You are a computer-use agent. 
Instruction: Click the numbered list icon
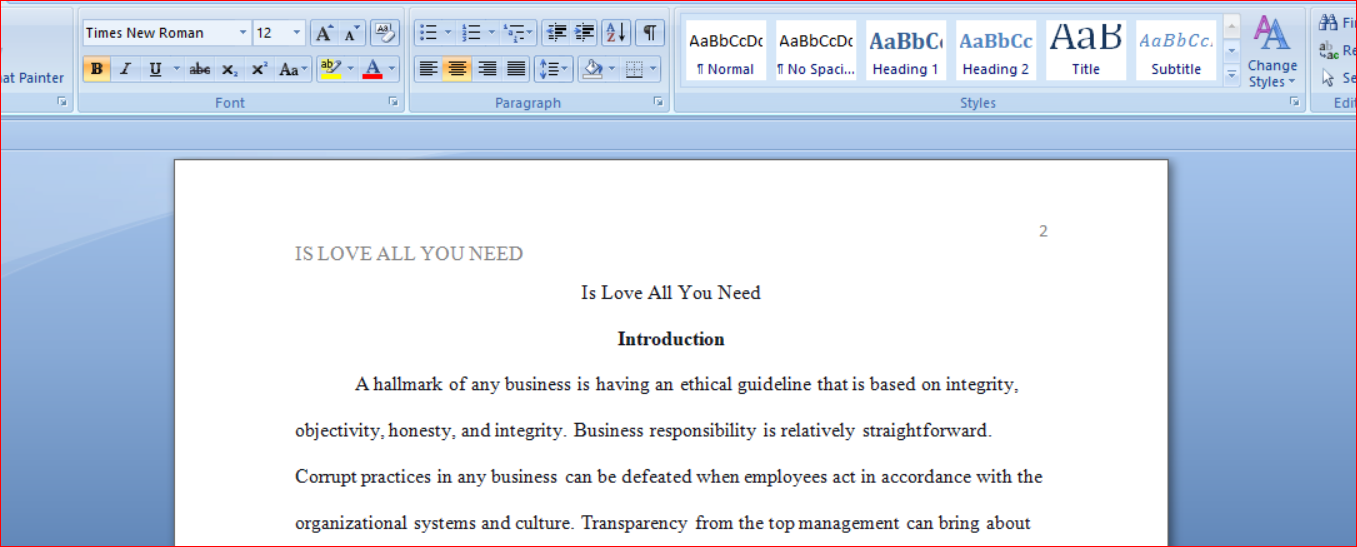pyautogui.click(x=471, y=33)
